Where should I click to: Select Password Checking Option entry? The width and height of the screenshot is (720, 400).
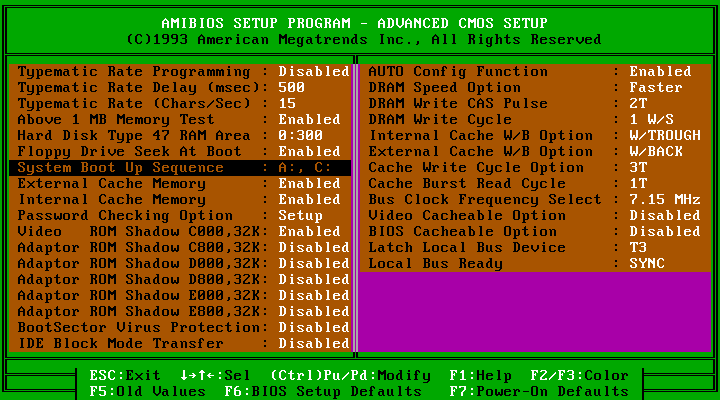tap(125, 216)
